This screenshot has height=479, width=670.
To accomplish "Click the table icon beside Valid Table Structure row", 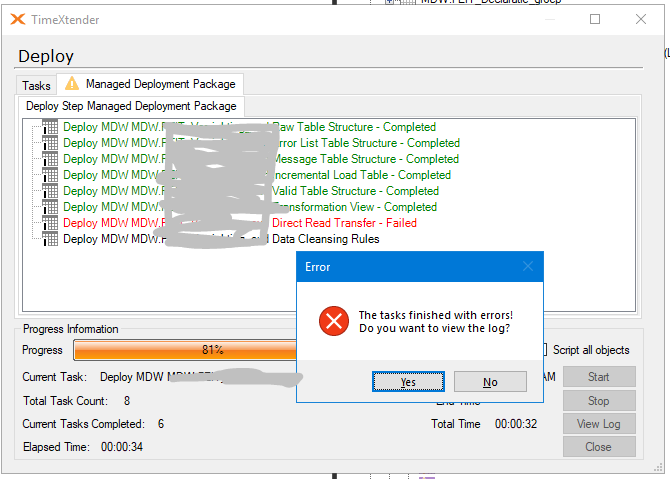I will [x=50, y=191].
